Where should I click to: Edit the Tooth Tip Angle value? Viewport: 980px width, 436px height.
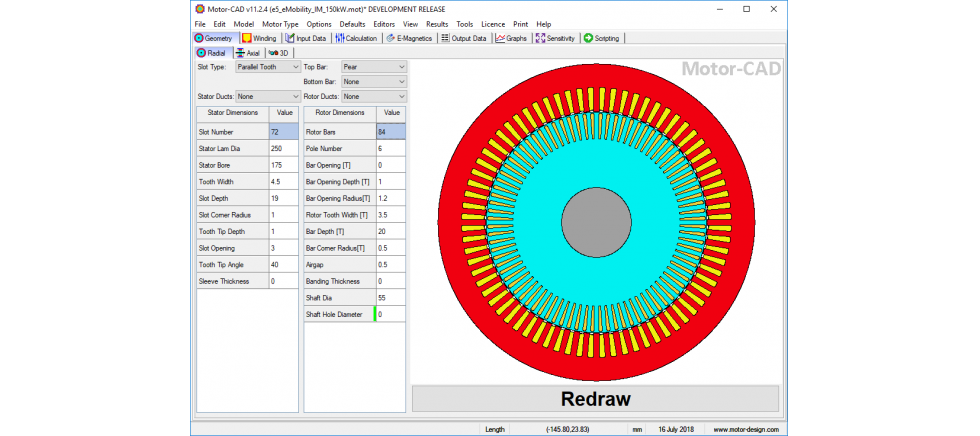point(283,264)
